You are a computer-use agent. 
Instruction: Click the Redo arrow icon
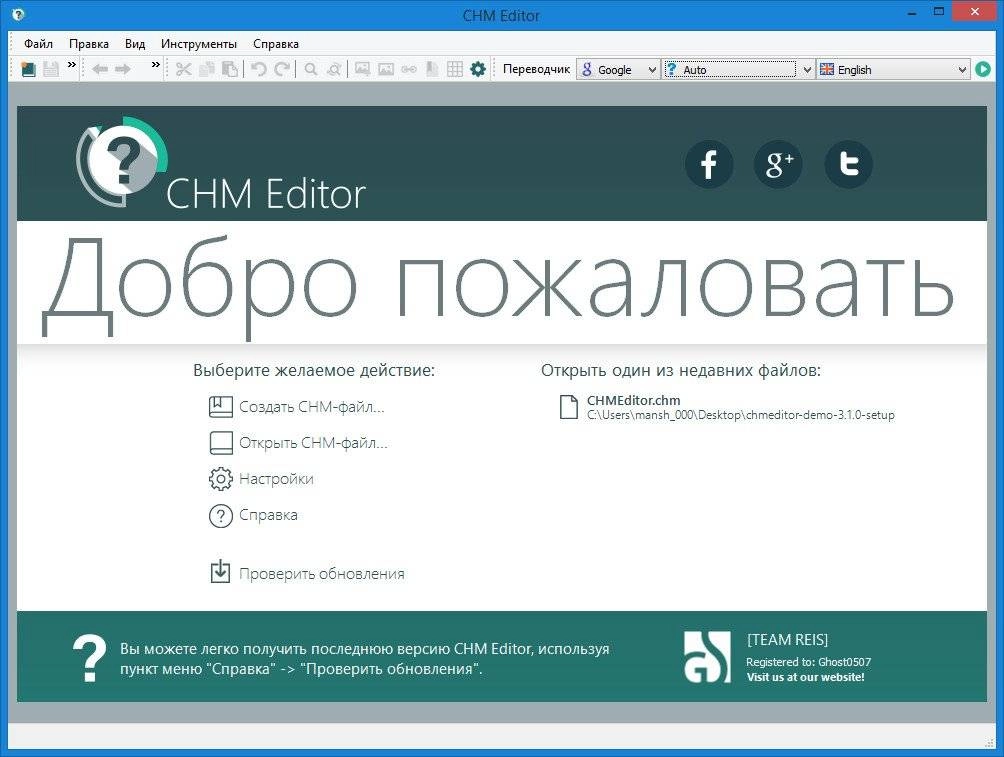point(282,69)
